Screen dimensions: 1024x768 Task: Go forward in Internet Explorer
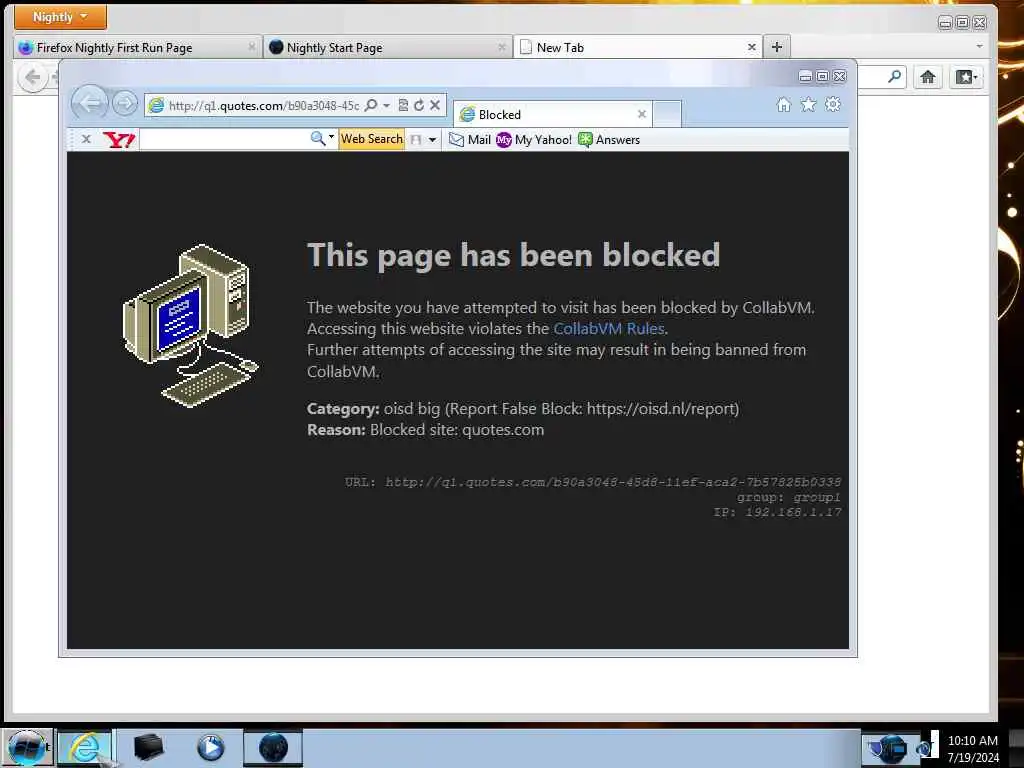(125, 103)
